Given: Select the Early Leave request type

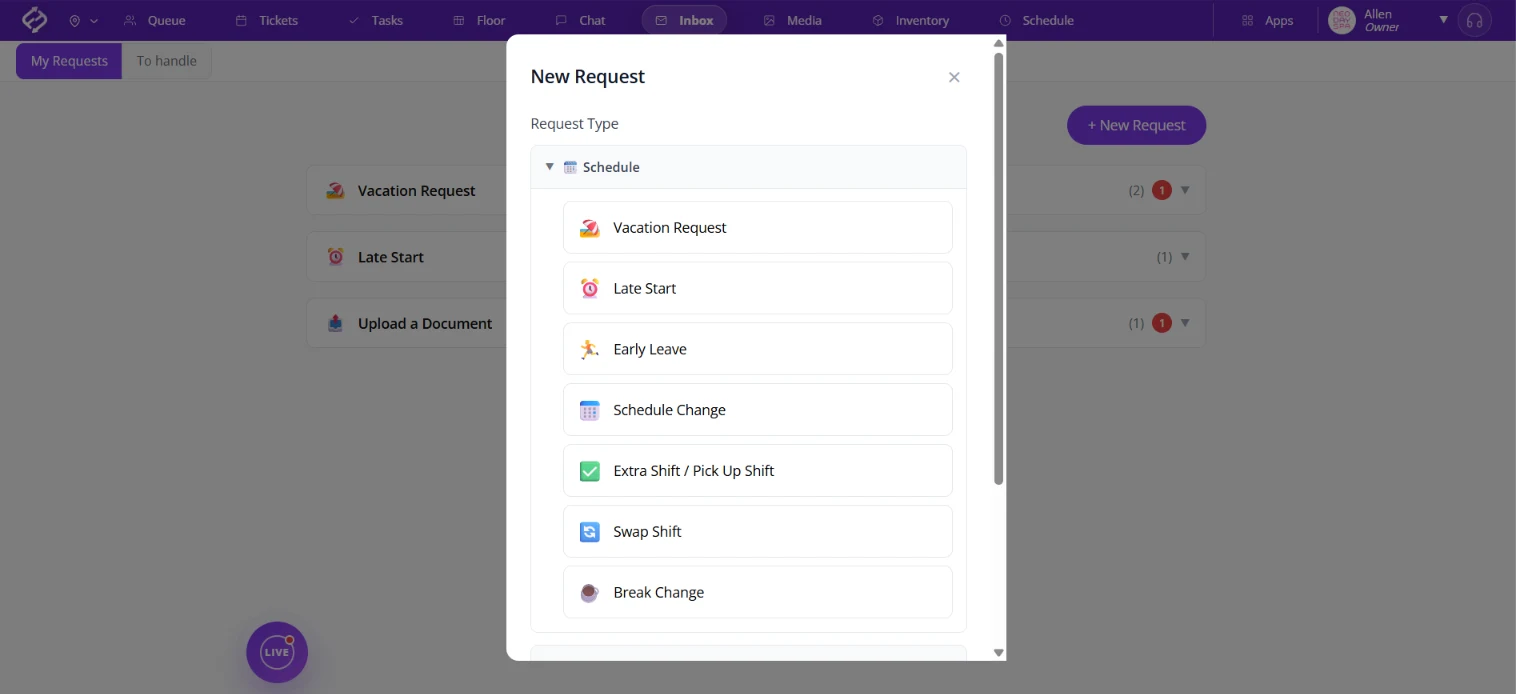Looking at the screenshot, I should tap(758, 349).
